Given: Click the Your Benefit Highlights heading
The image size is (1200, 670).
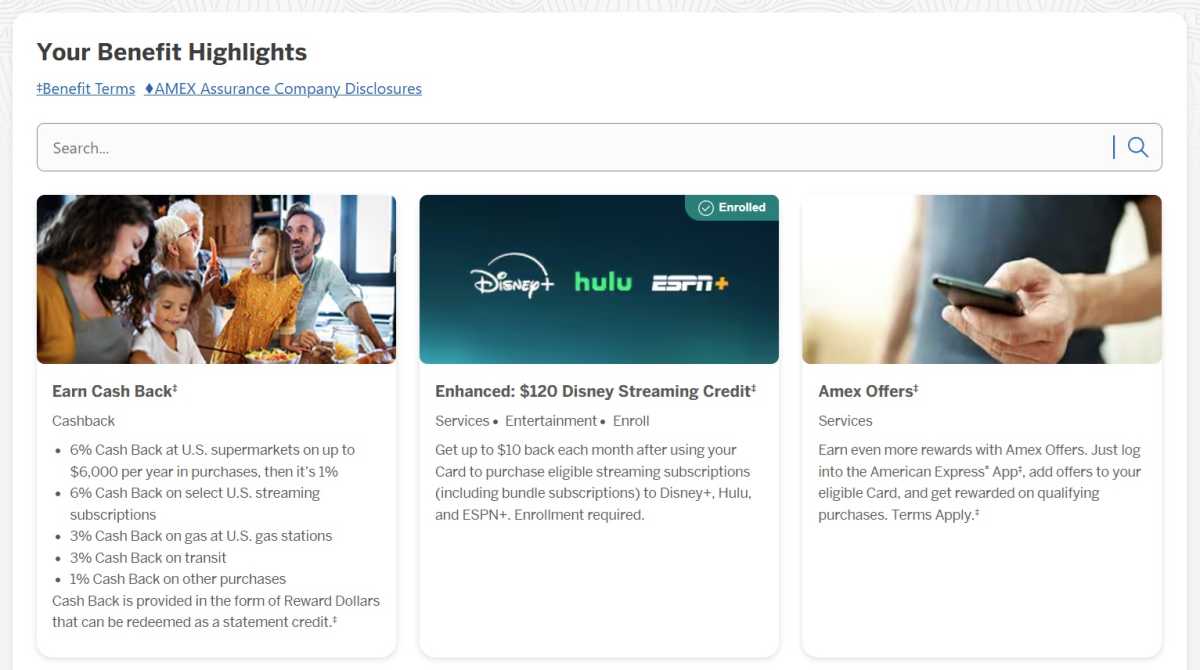Looking at the screenshot, I should (x=172, y=52).
